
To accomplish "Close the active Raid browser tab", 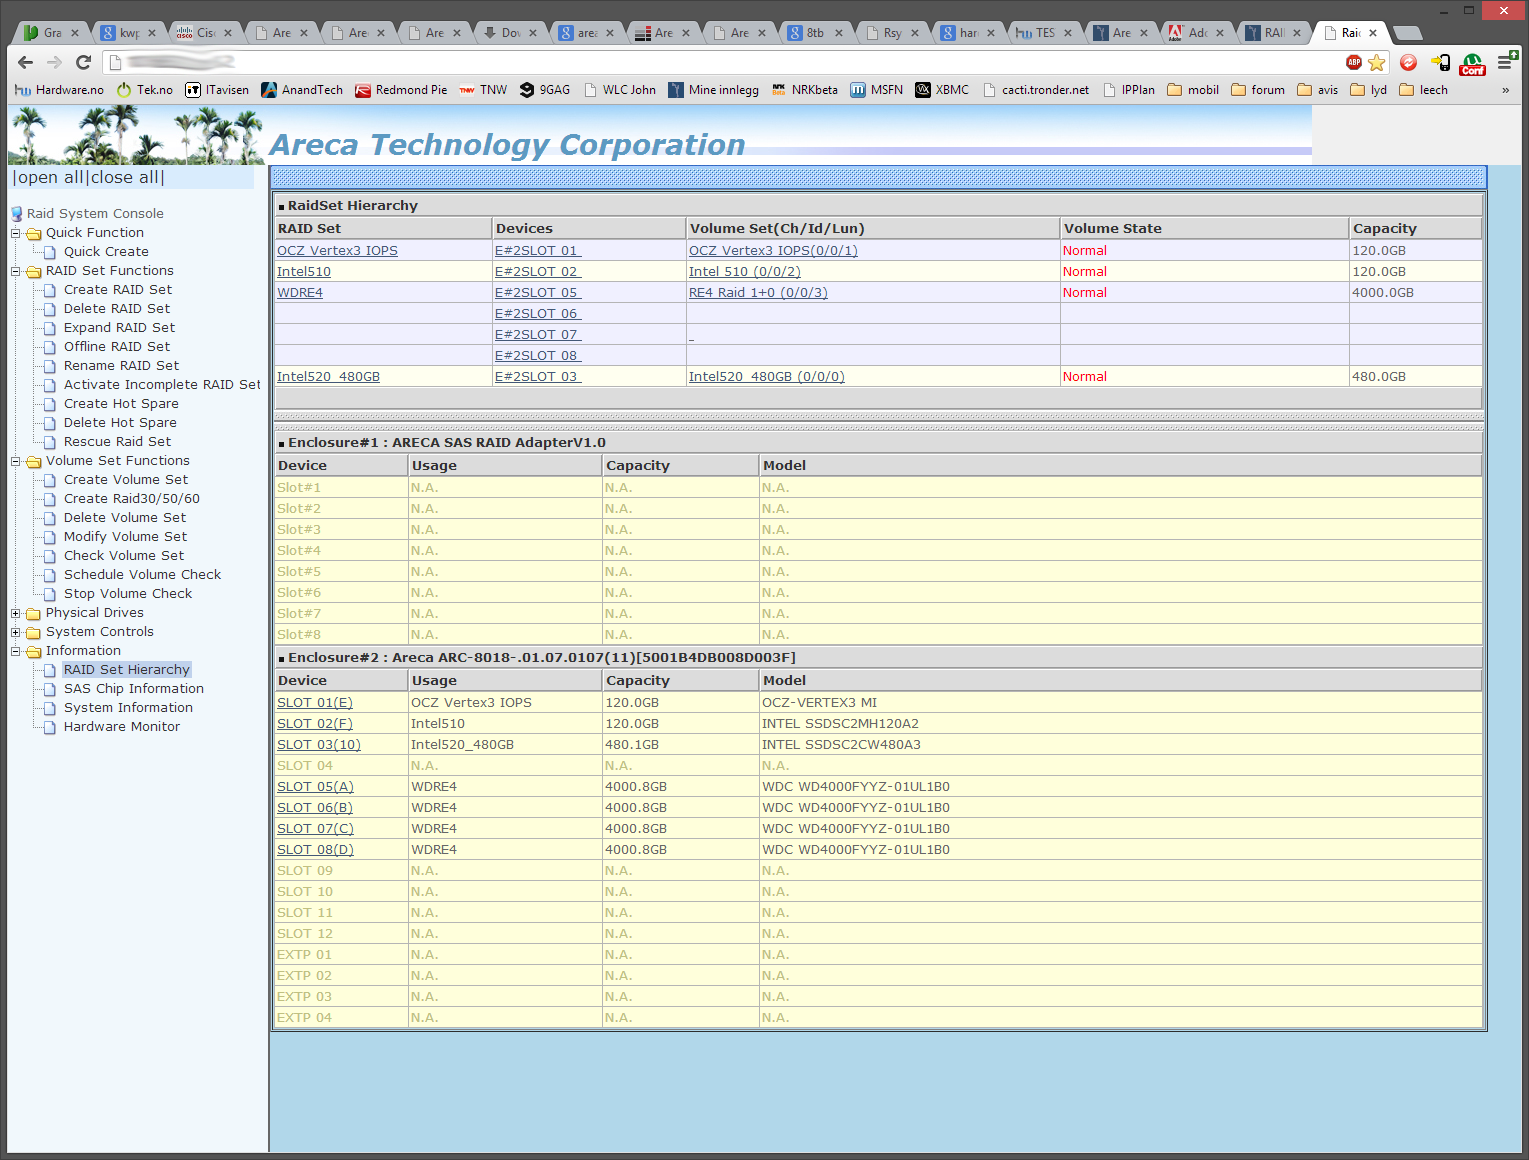I will 1373,33.
